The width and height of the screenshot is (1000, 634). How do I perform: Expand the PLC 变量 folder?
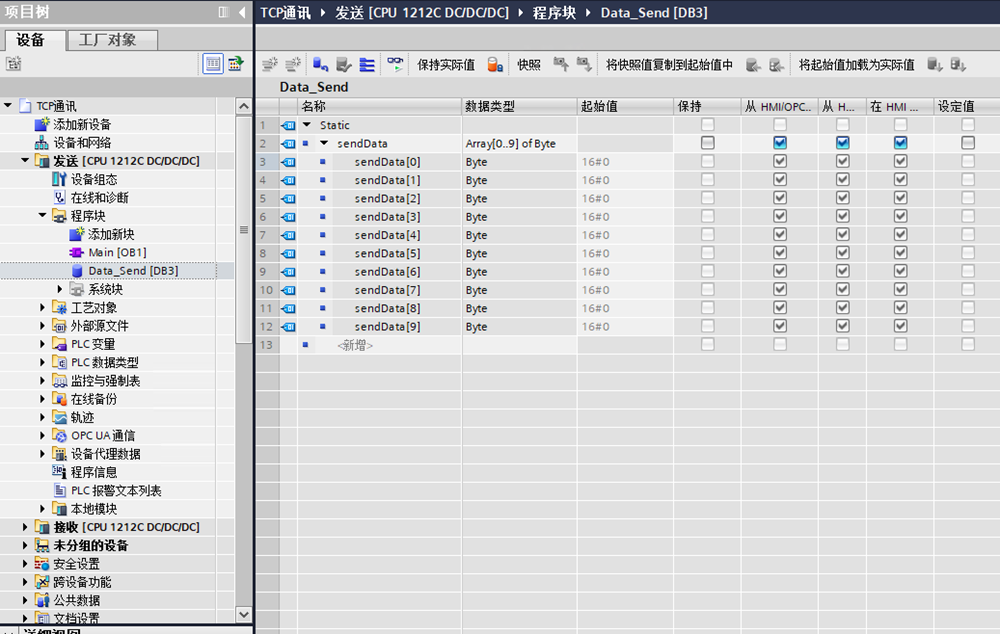point(42,344)
